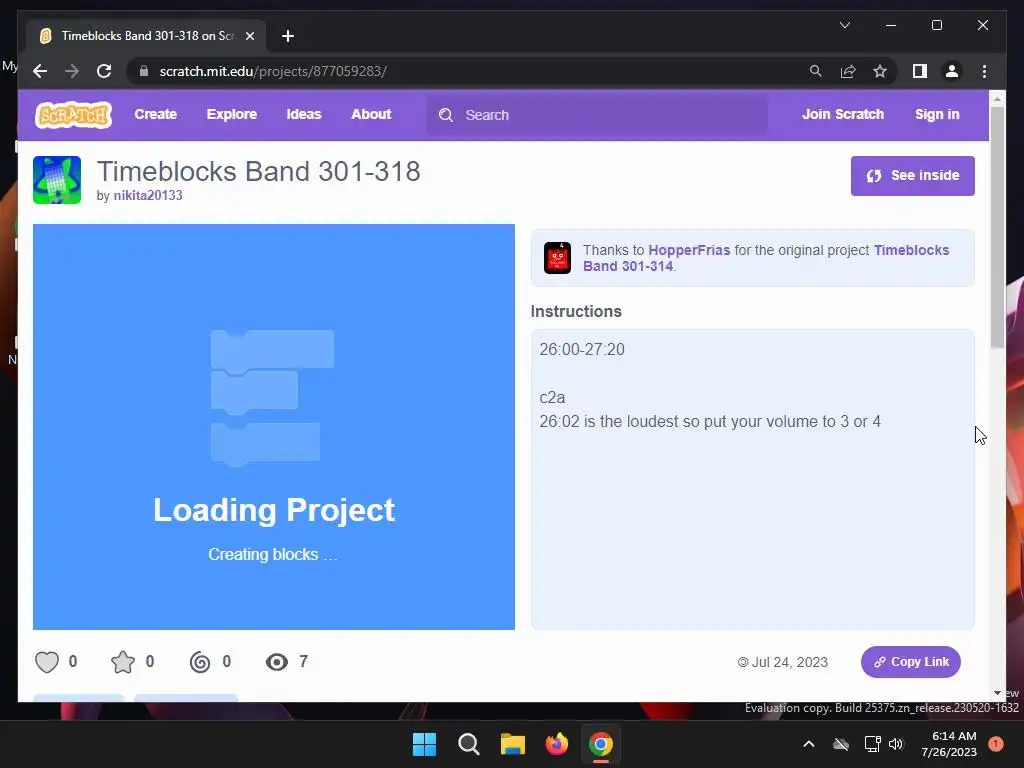Click the scrollbar up arrow
This screenshot has height=768, width=1024.
point(997,99)
